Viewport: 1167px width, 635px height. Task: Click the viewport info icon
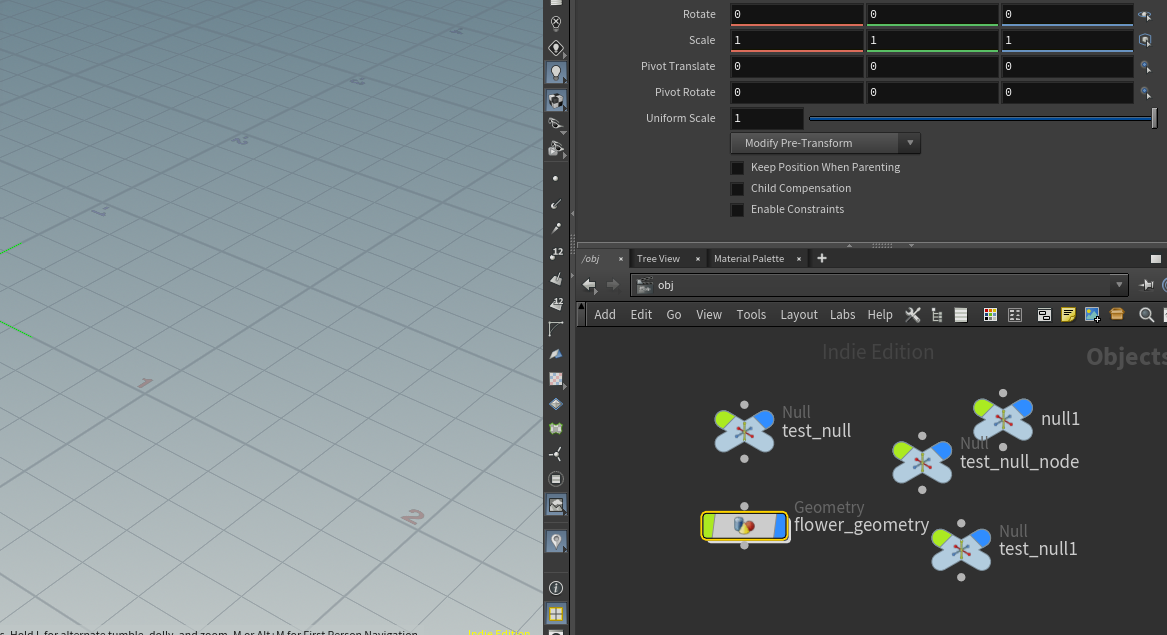click(x=556, y=588)
